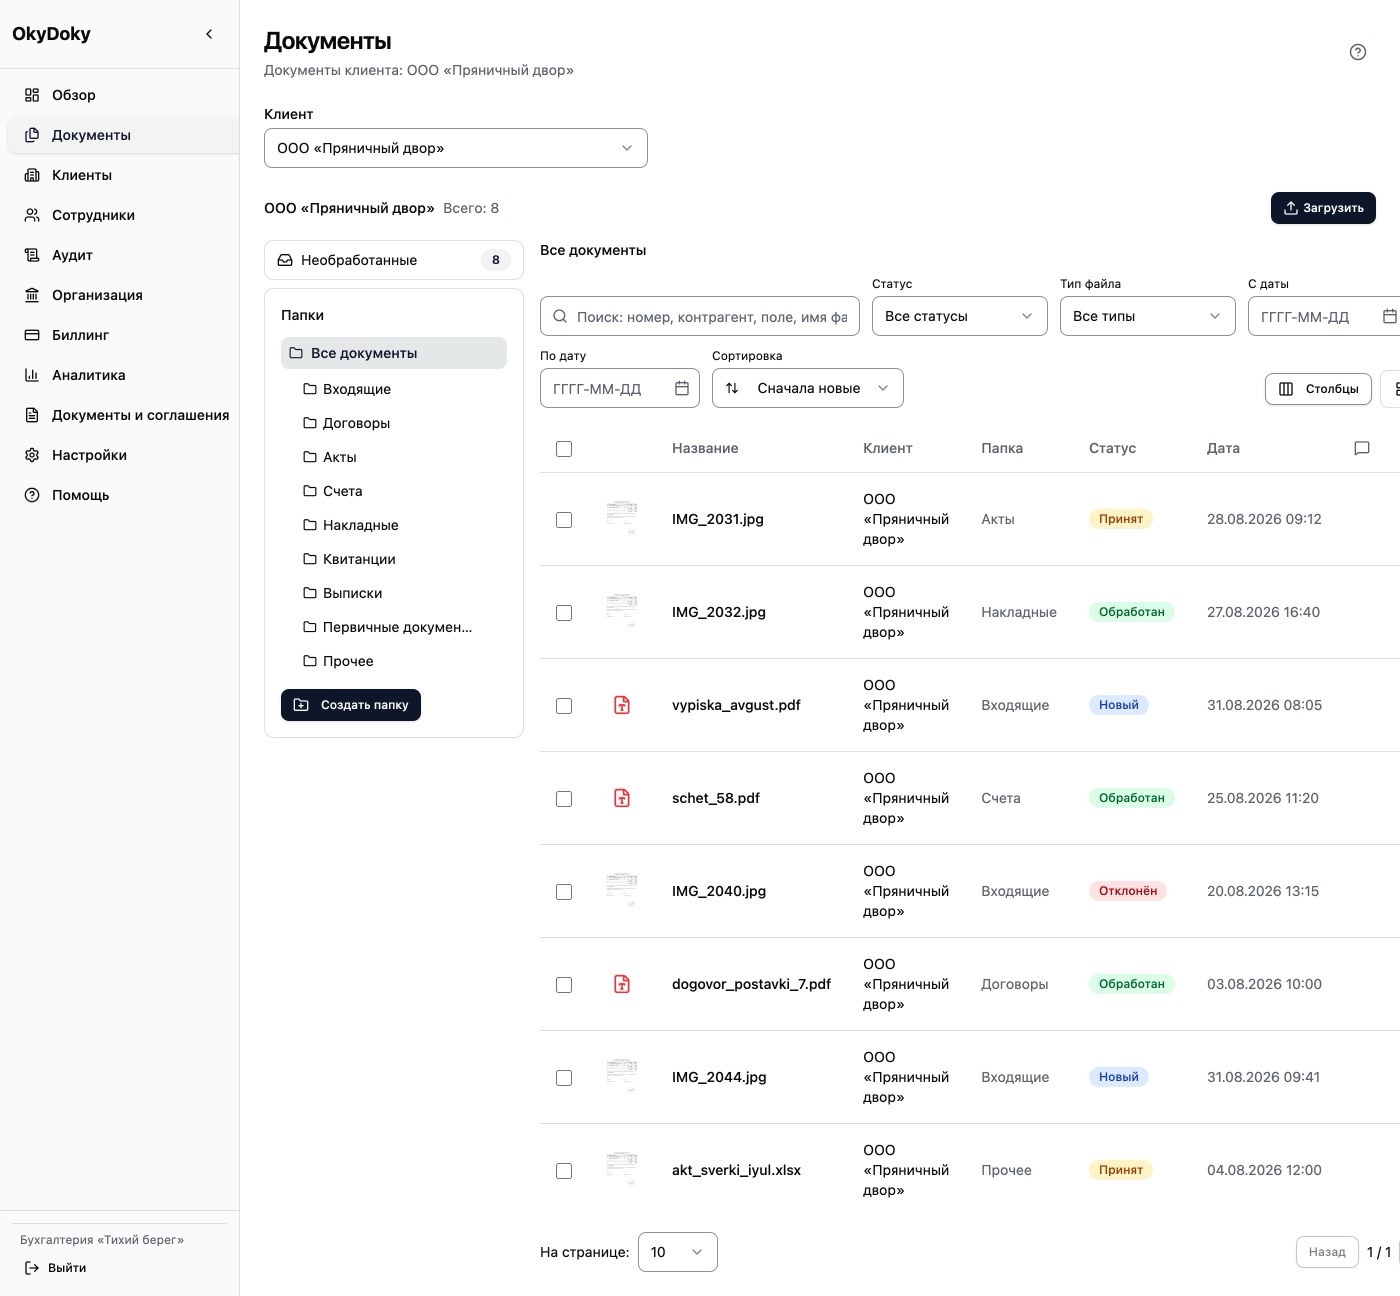Click the calendar icon in По дату field

point(682,388)
